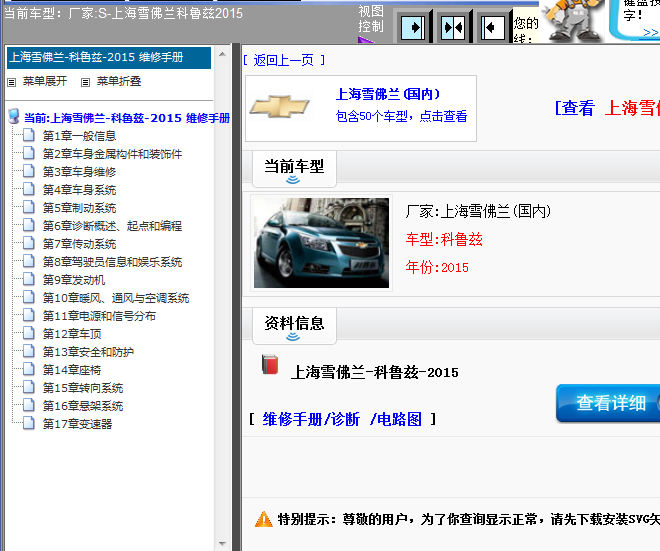The width and height of the screenshot is (660, 551).
Task: Click the right-arrow view control button
Action: pos(413,27)
